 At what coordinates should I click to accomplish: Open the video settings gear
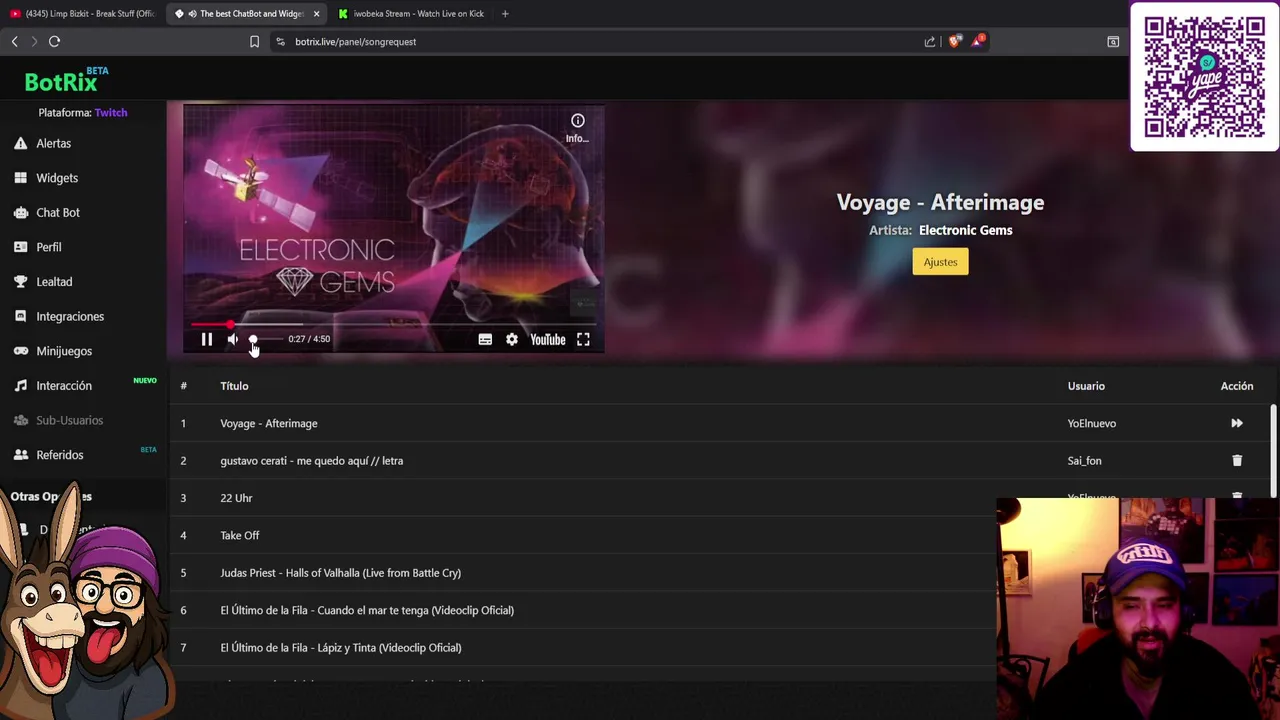(512, 340)
